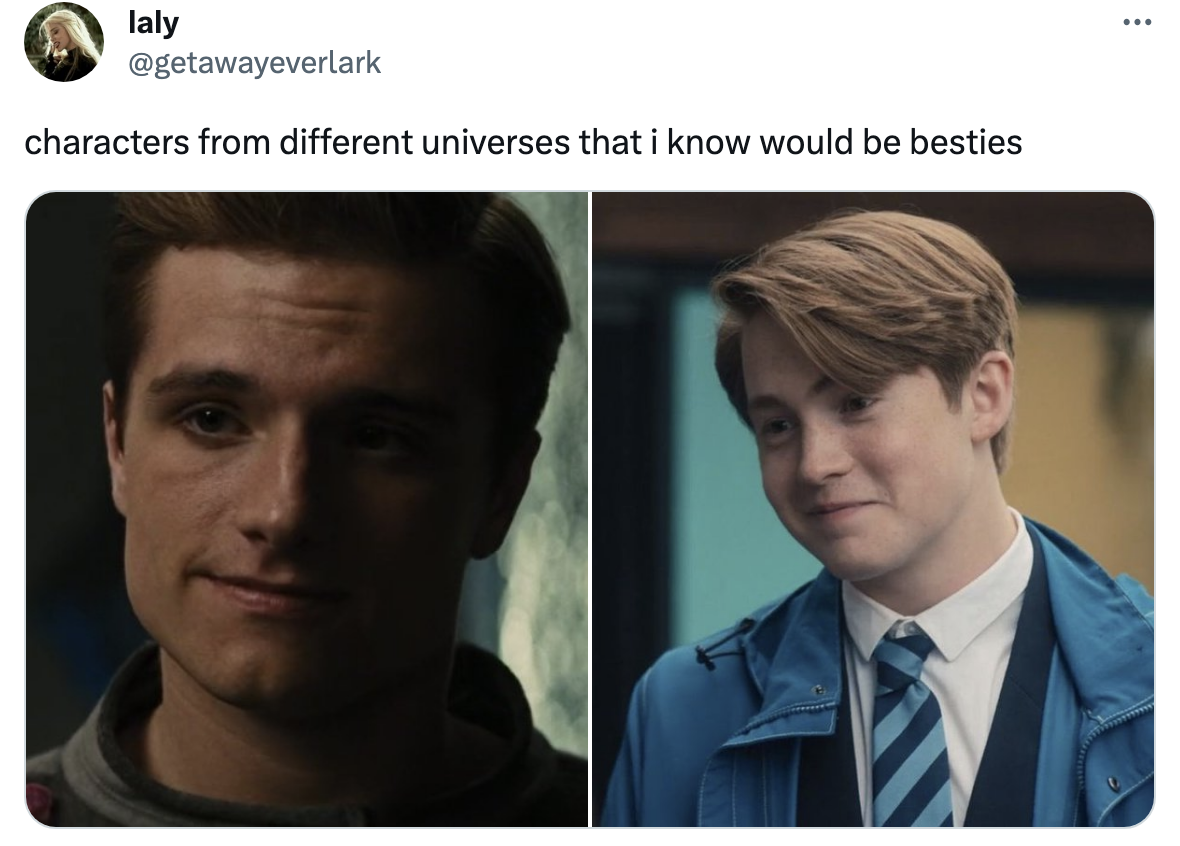Screen dimensions: 1180x846
Task: Click the swept hair in the right photo
Action: click(865, 301)
